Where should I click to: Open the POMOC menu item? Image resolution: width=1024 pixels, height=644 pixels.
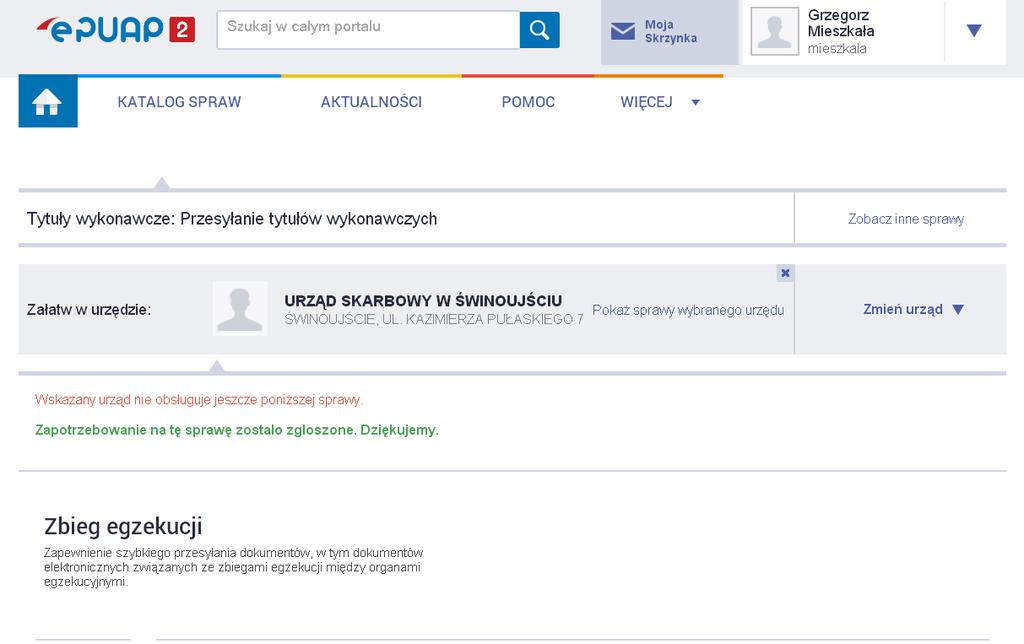[x=528, y=102]
